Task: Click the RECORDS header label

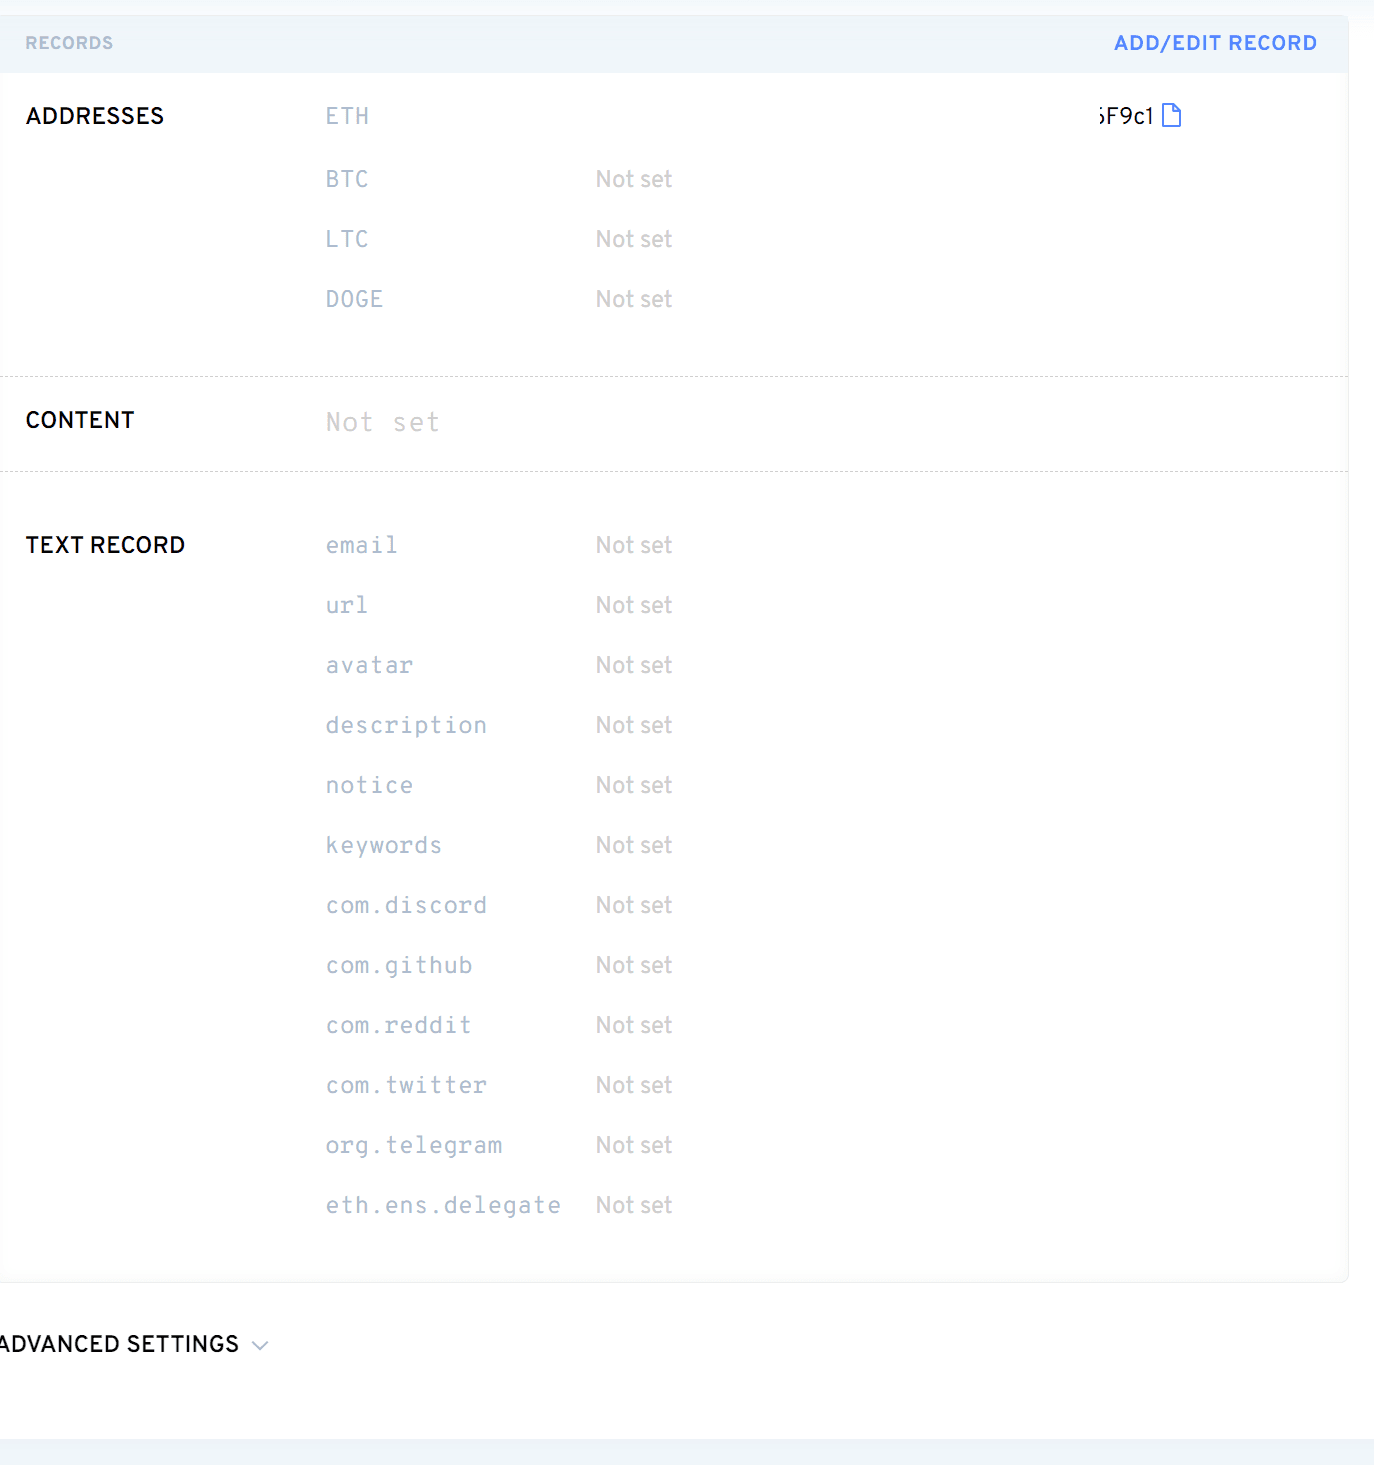Action: [x=69, y=43]
